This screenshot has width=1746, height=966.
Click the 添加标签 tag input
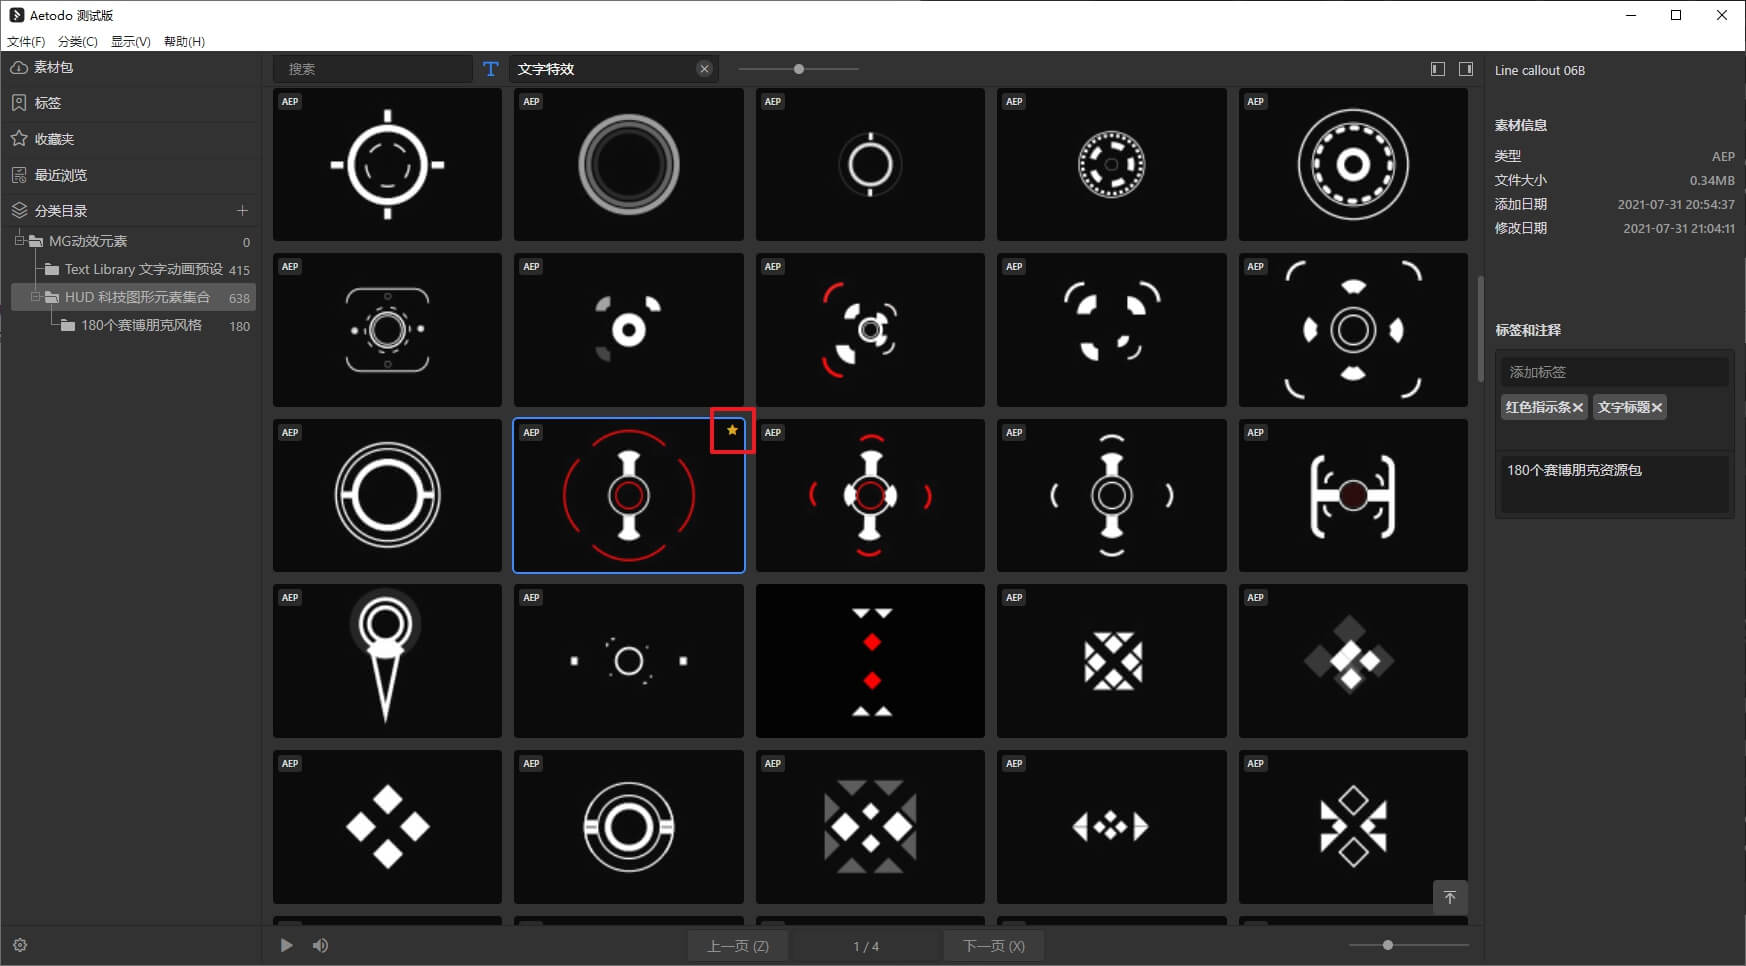1615,372
